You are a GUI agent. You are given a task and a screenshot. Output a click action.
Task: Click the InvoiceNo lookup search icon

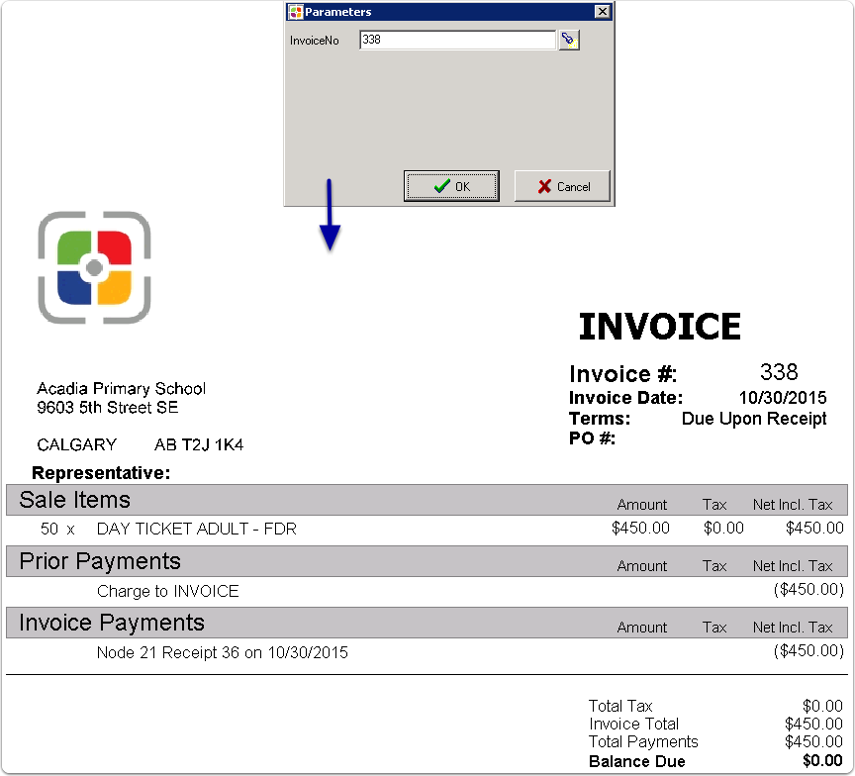(569, 40)
